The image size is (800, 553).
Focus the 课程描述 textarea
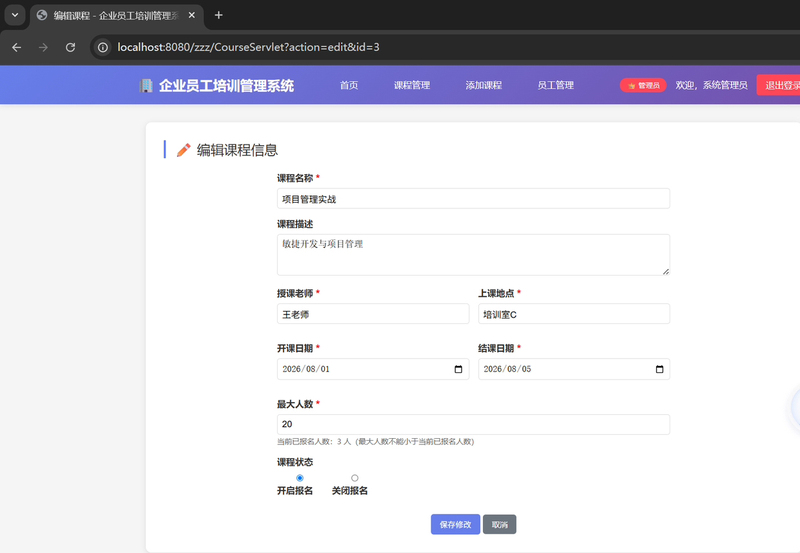coord(473,255)
